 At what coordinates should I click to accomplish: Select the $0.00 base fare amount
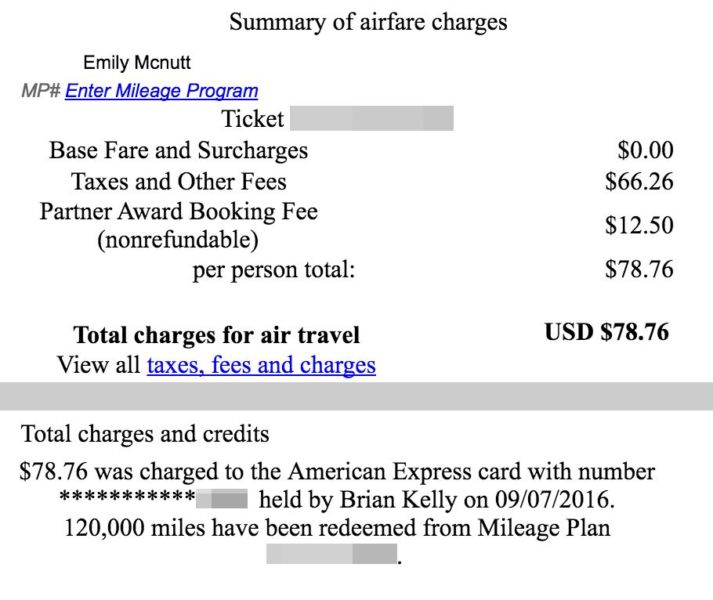pyautogui.click(x=645, y=150)
